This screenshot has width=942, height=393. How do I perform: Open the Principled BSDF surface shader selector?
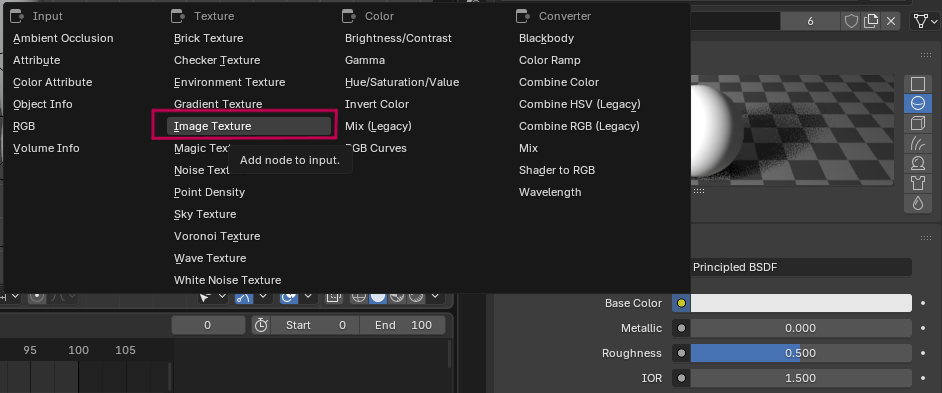pyautogui.click(x=800, y=267)
